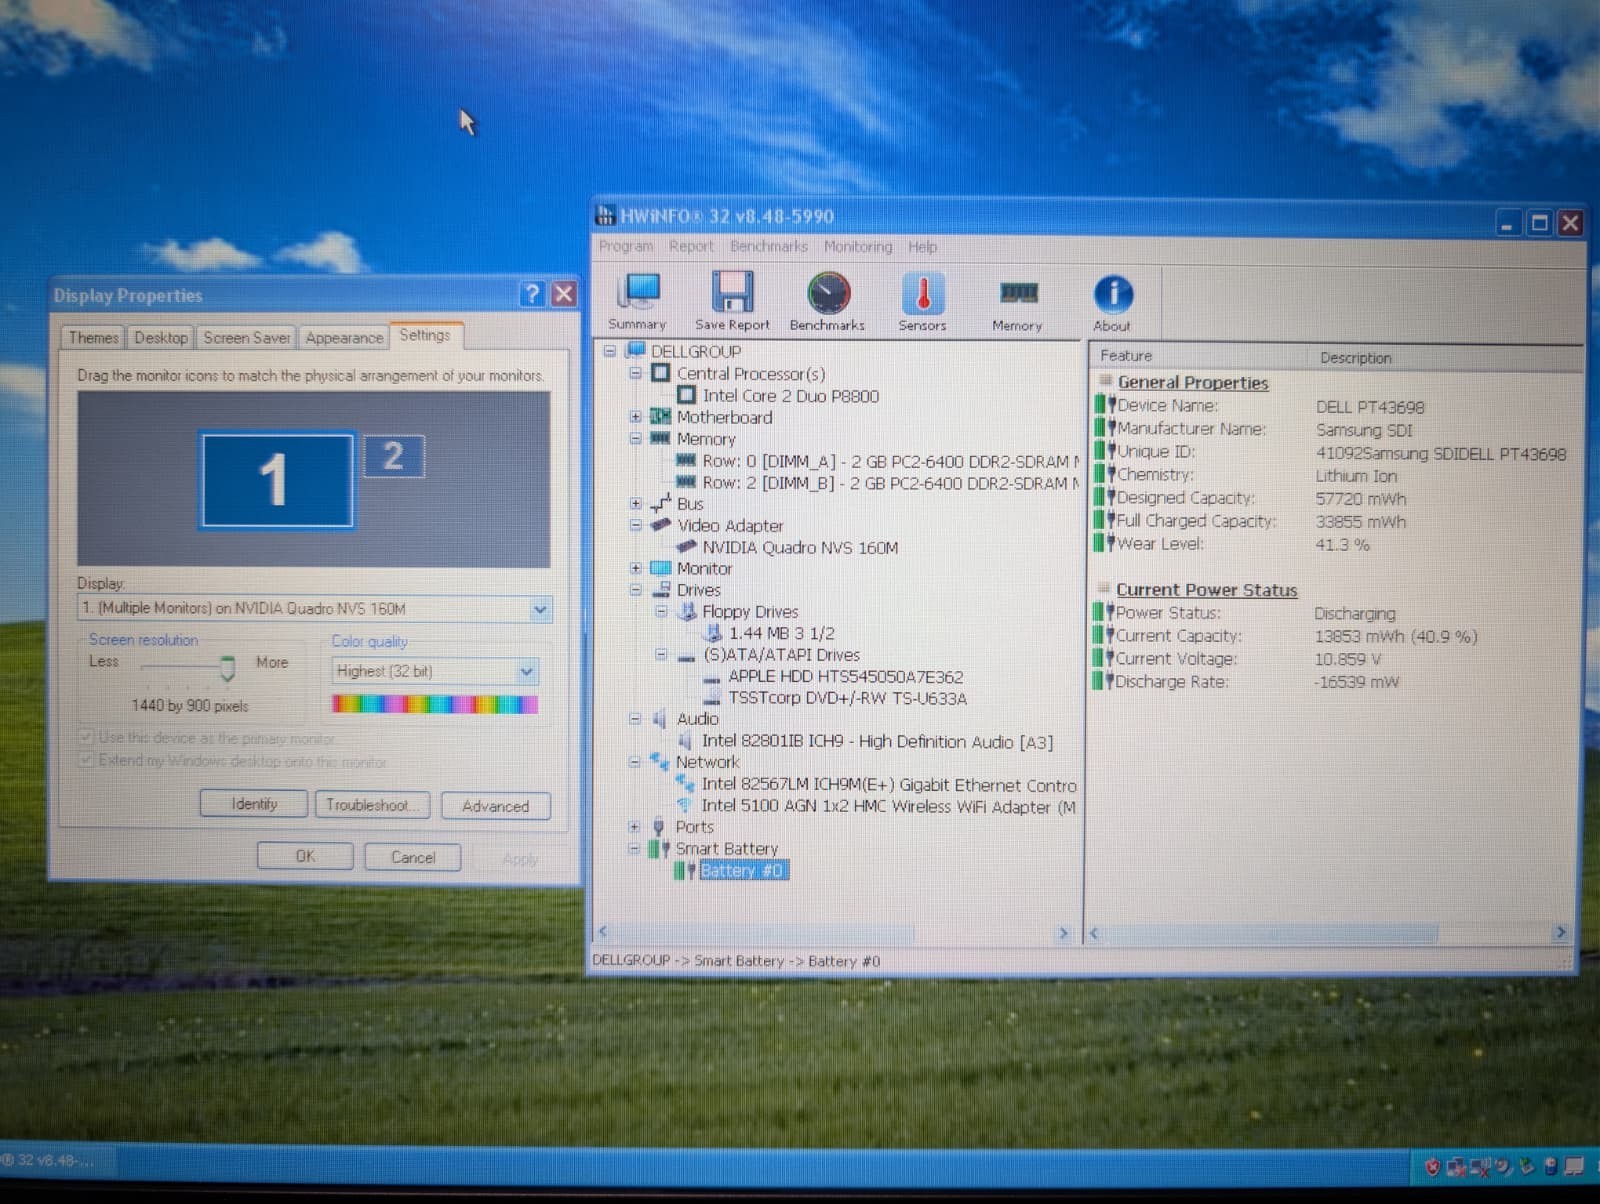The height and width of the screenshot is (1204, 1600).
Task: Click Cancel in Display Properties
Action: click(413, 858)
